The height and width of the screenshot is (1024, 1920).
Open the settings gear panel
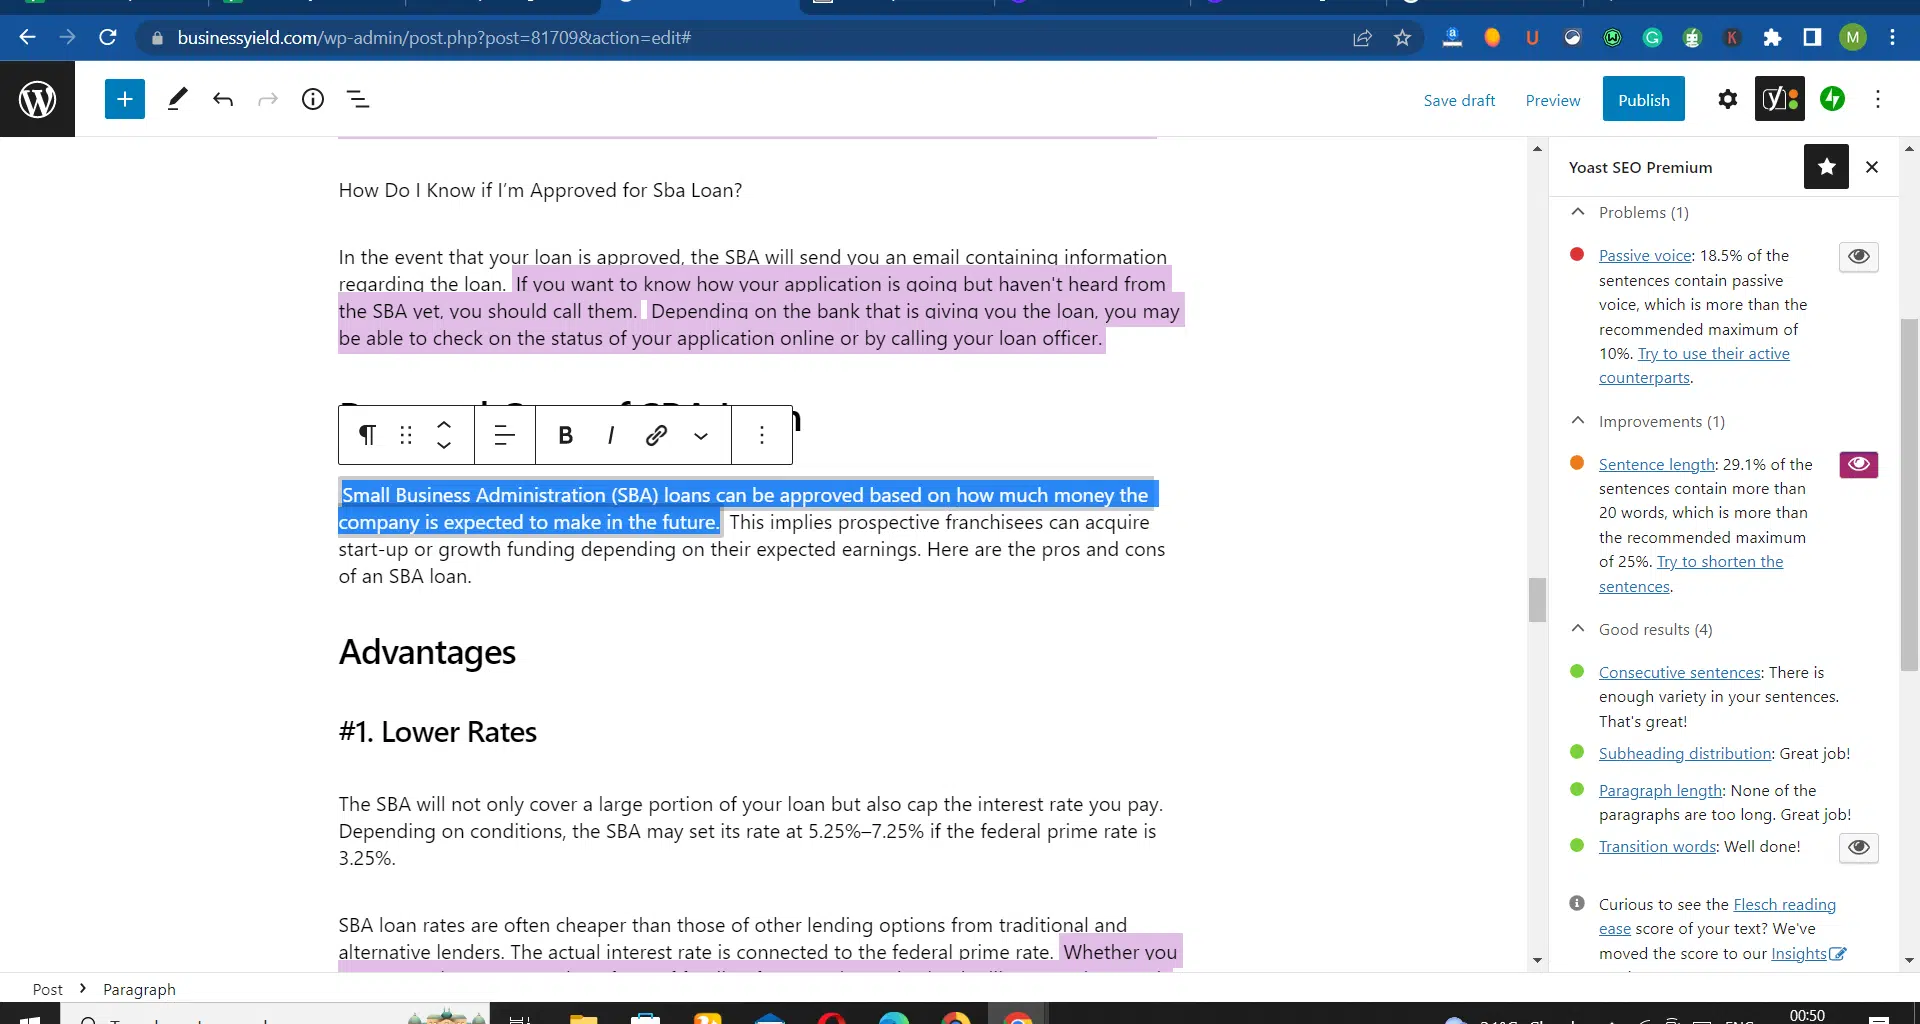pyautogui.click(x=1727, y=99)
